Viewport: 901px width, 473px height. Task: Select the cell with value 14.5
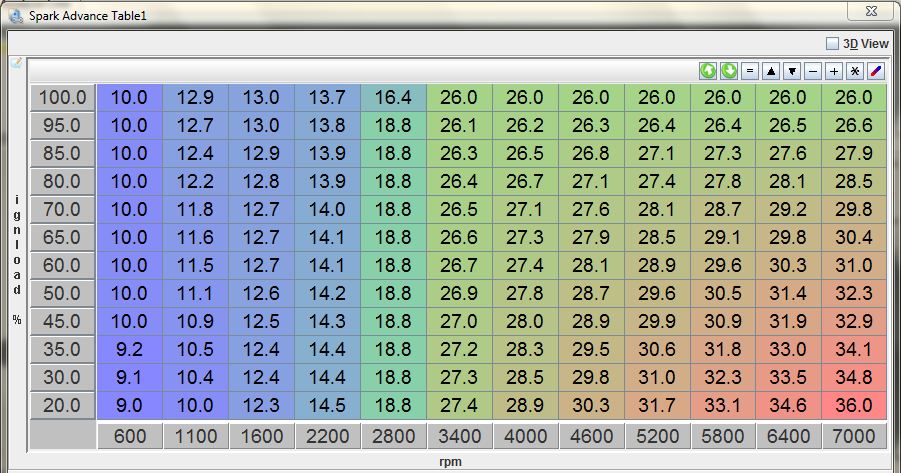point(328,405)
